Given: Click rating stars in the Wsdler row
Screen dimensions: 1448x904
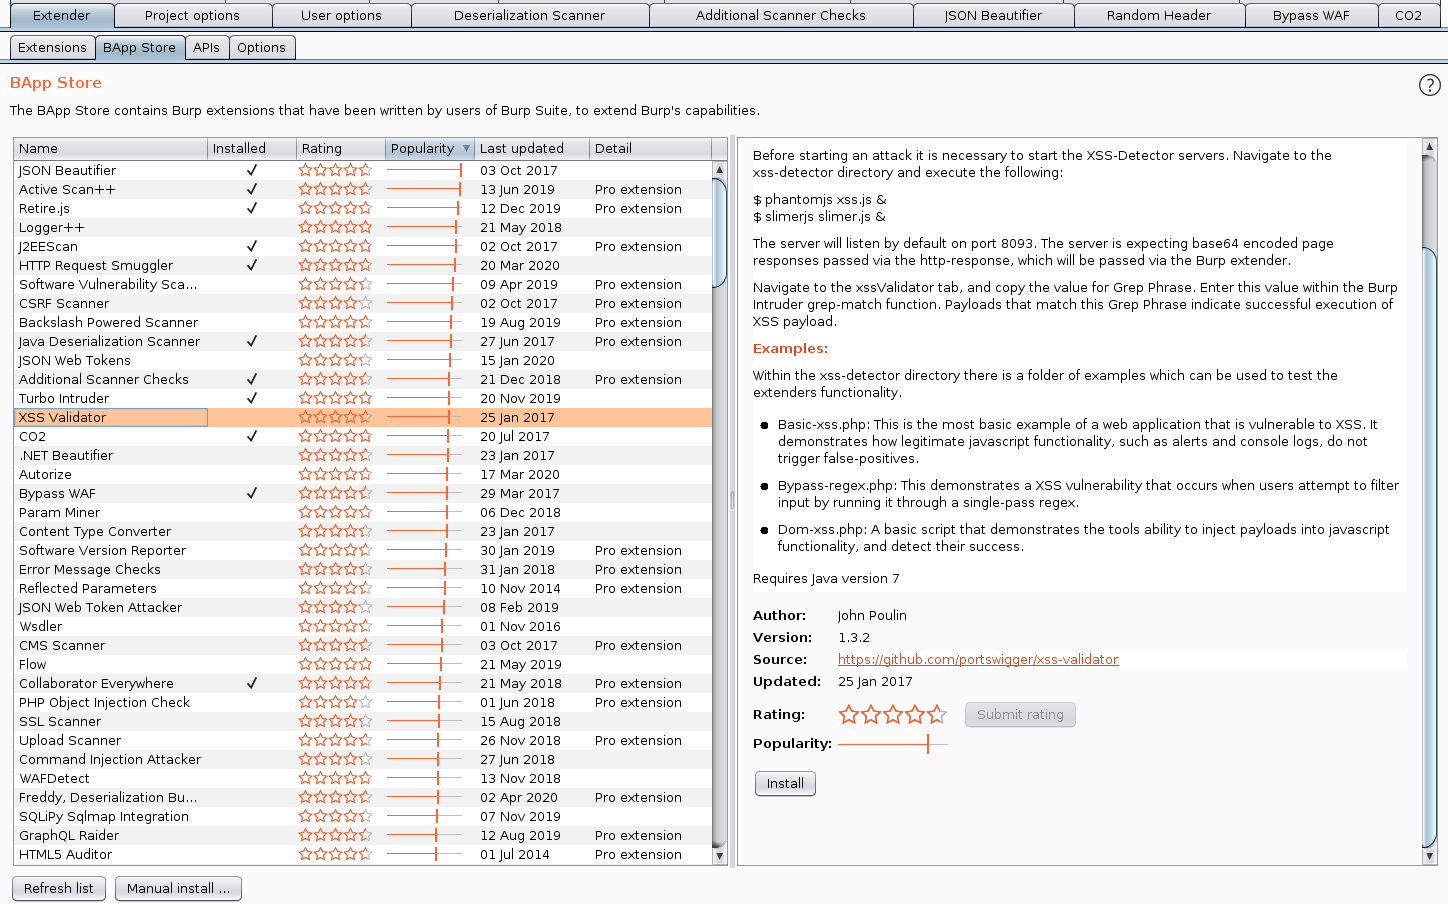Looking at the screenshot, I should pyautogui.click(x=335, y=626).
